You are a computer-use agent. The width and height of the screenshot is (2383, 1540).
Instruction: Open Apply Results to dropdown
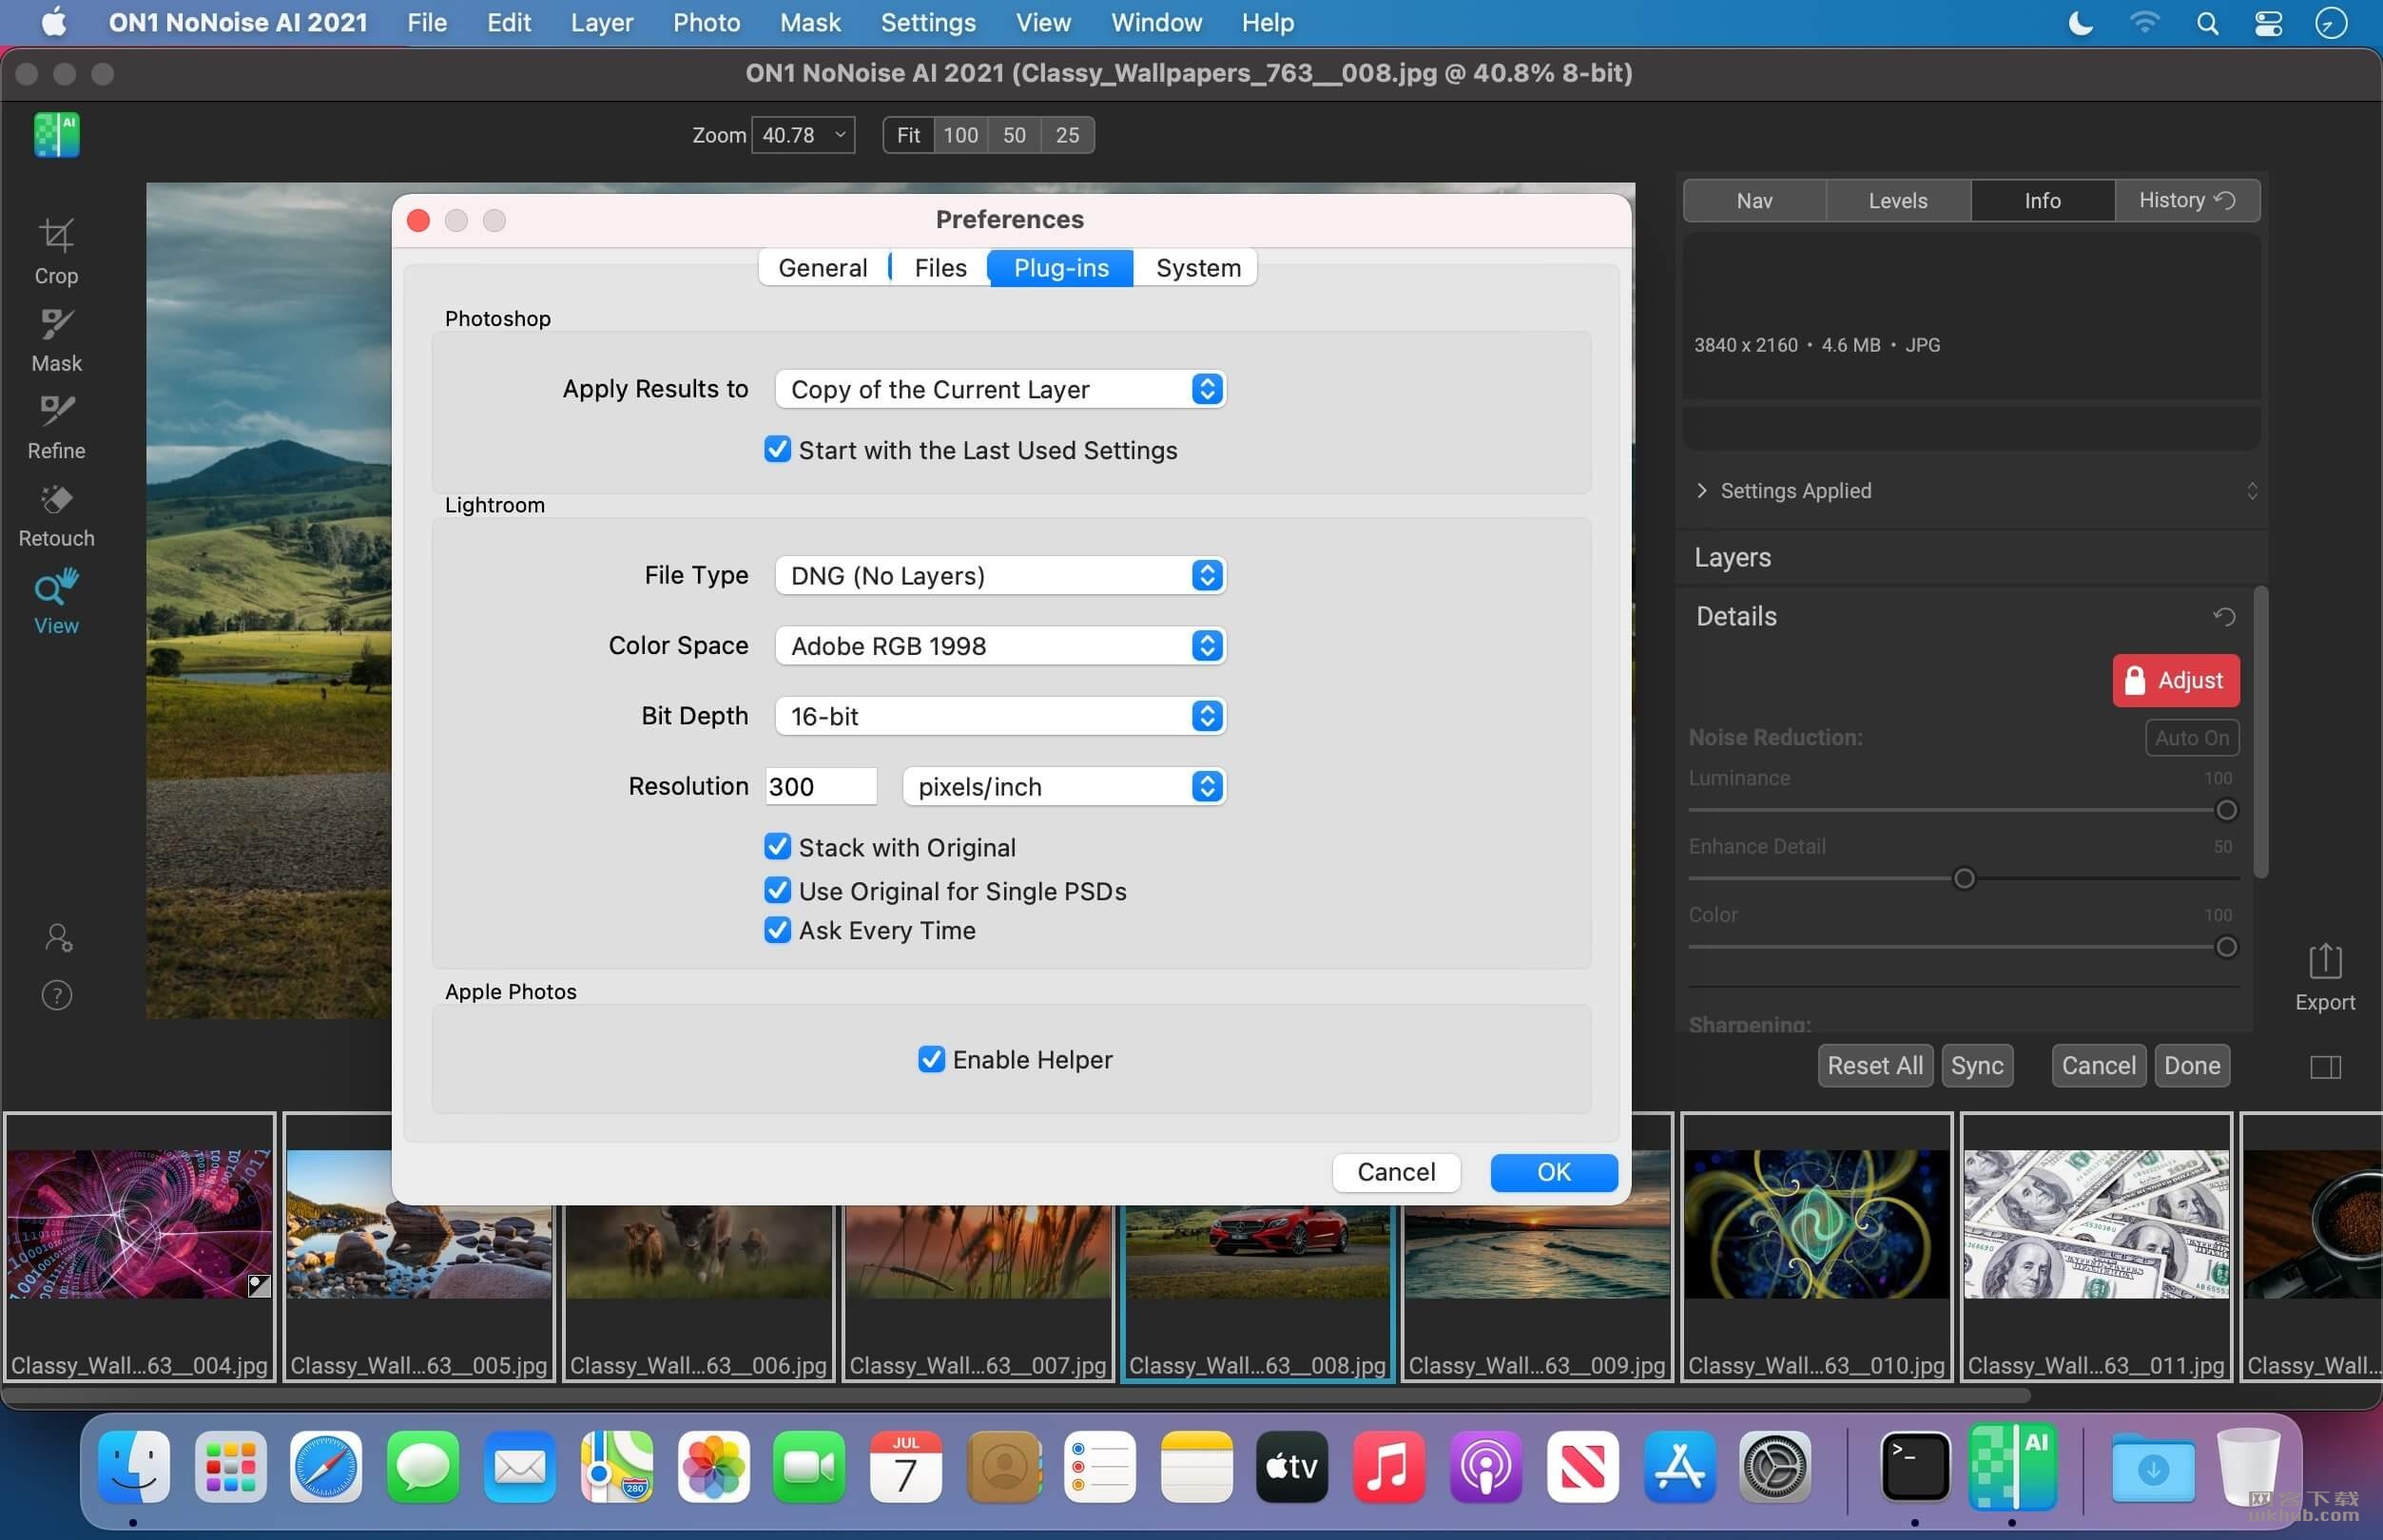click(999, 389)
